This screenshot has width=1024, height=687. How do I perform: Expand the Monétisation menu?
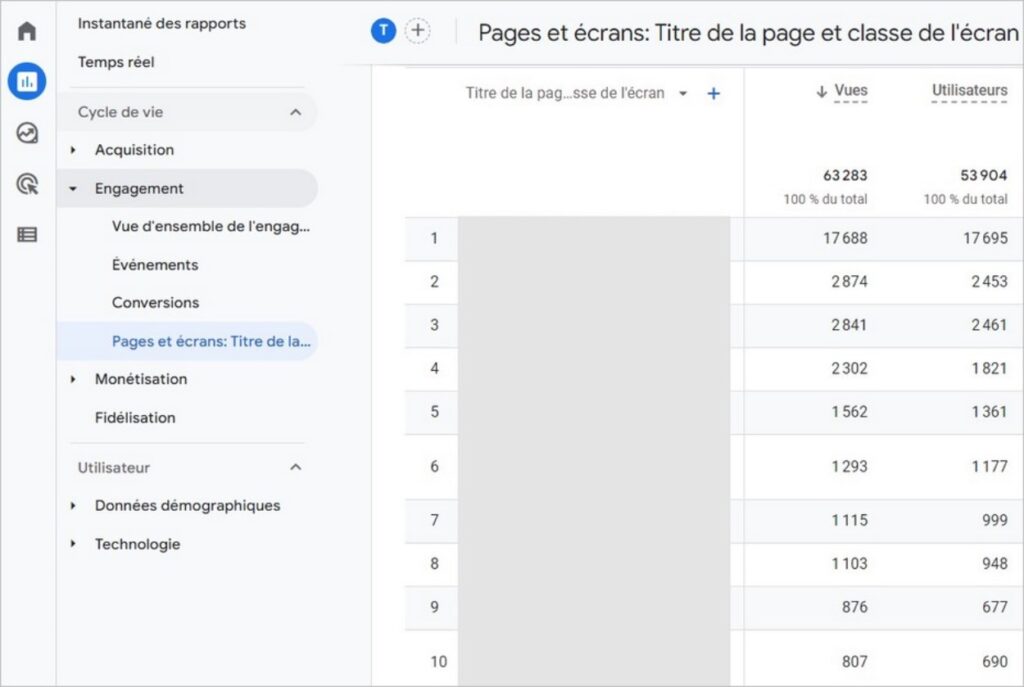pyautogui.click(x=140, y=379)
